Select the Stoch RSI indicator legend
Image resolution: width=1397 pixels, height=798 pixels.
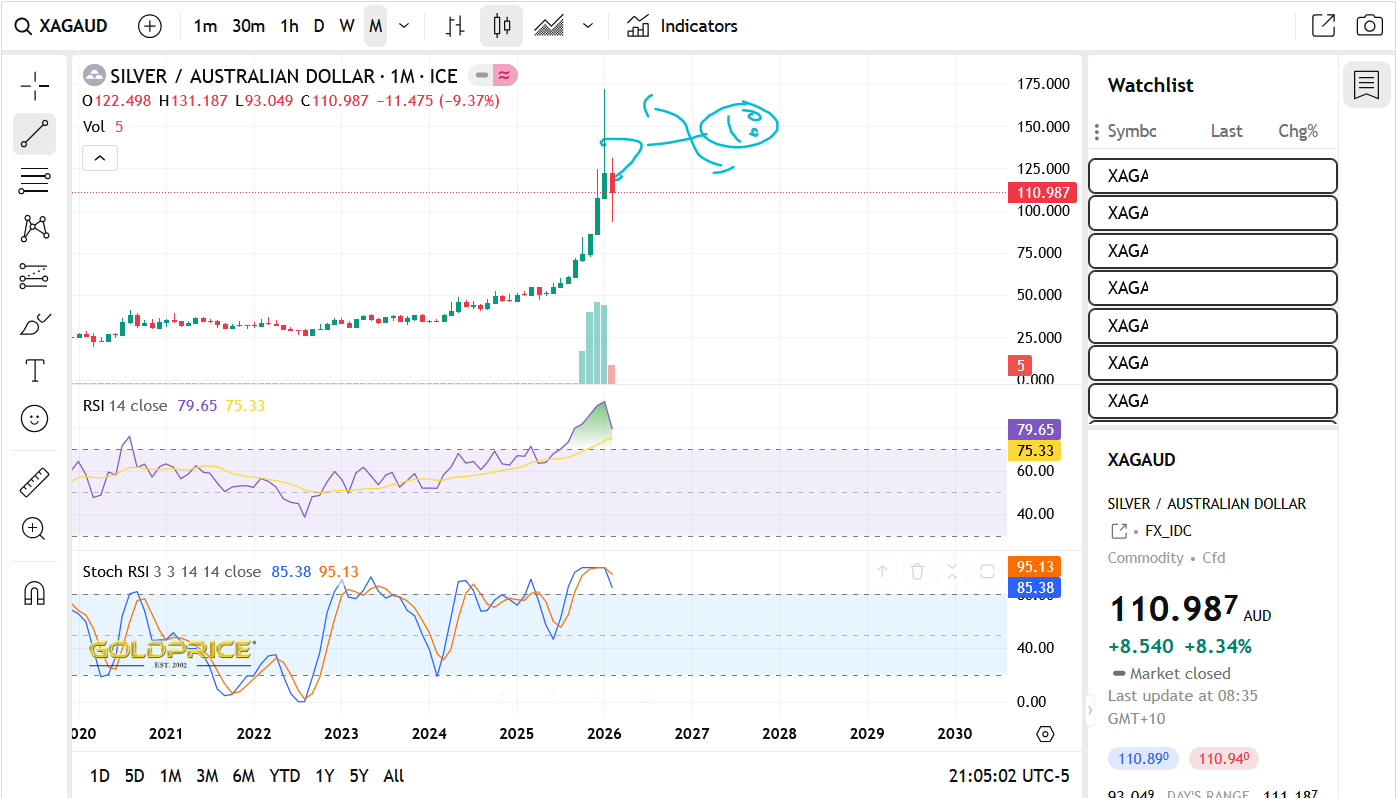pyautogui.click(x=172, y=572)
